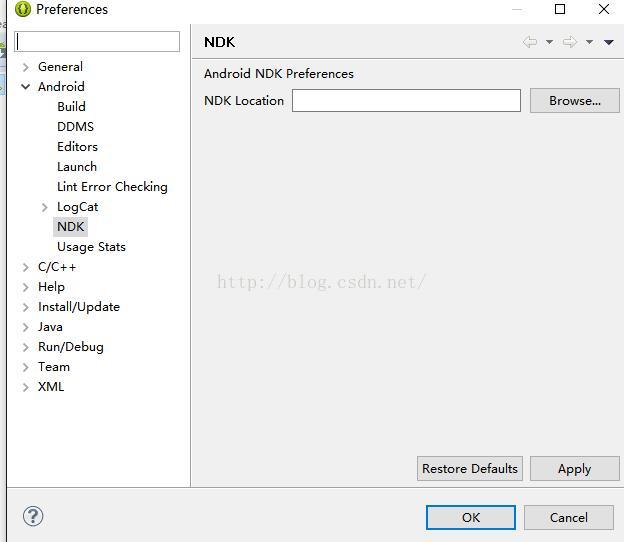Select the General preferences category
The height and width of the screenshot is (542, 624).
(x=60, y=66)
